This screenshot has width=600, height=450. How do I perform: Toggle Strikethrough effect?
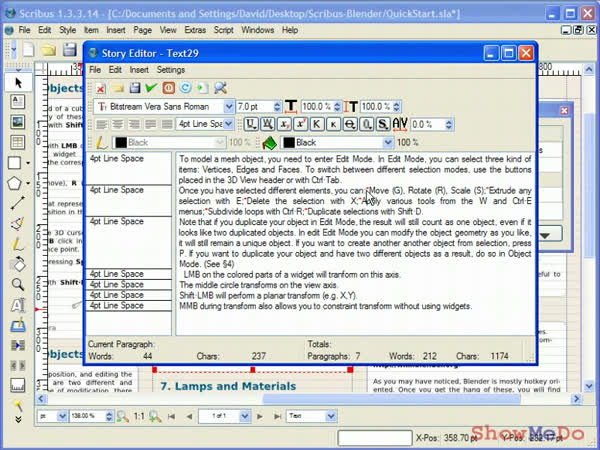coord(350,124)
